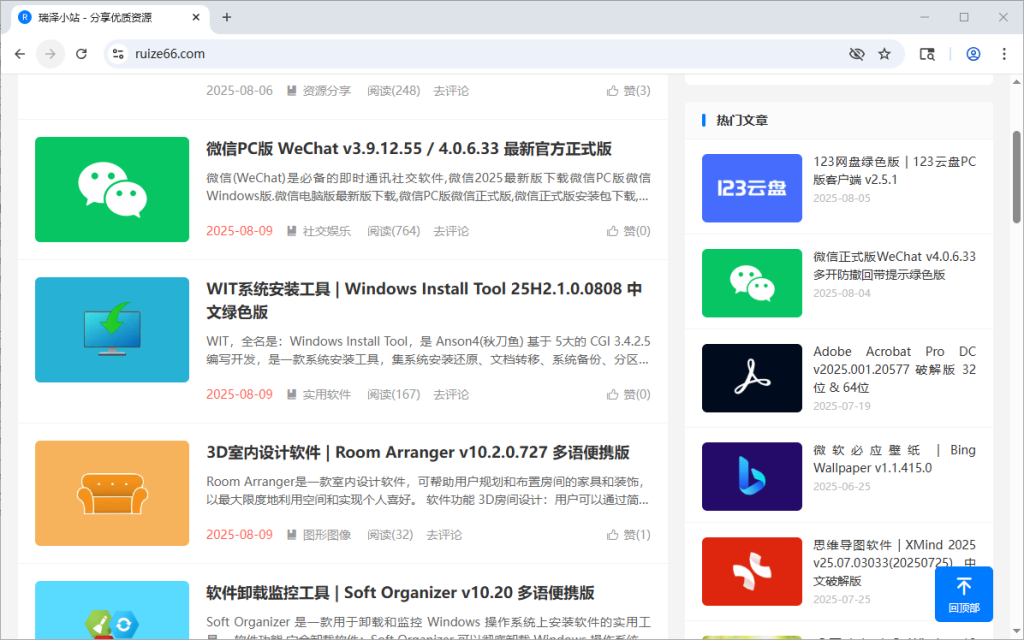Open hot article 123网盘绿色版 title
Viewport: 1024px width, 640px height.
coord(894,170)
